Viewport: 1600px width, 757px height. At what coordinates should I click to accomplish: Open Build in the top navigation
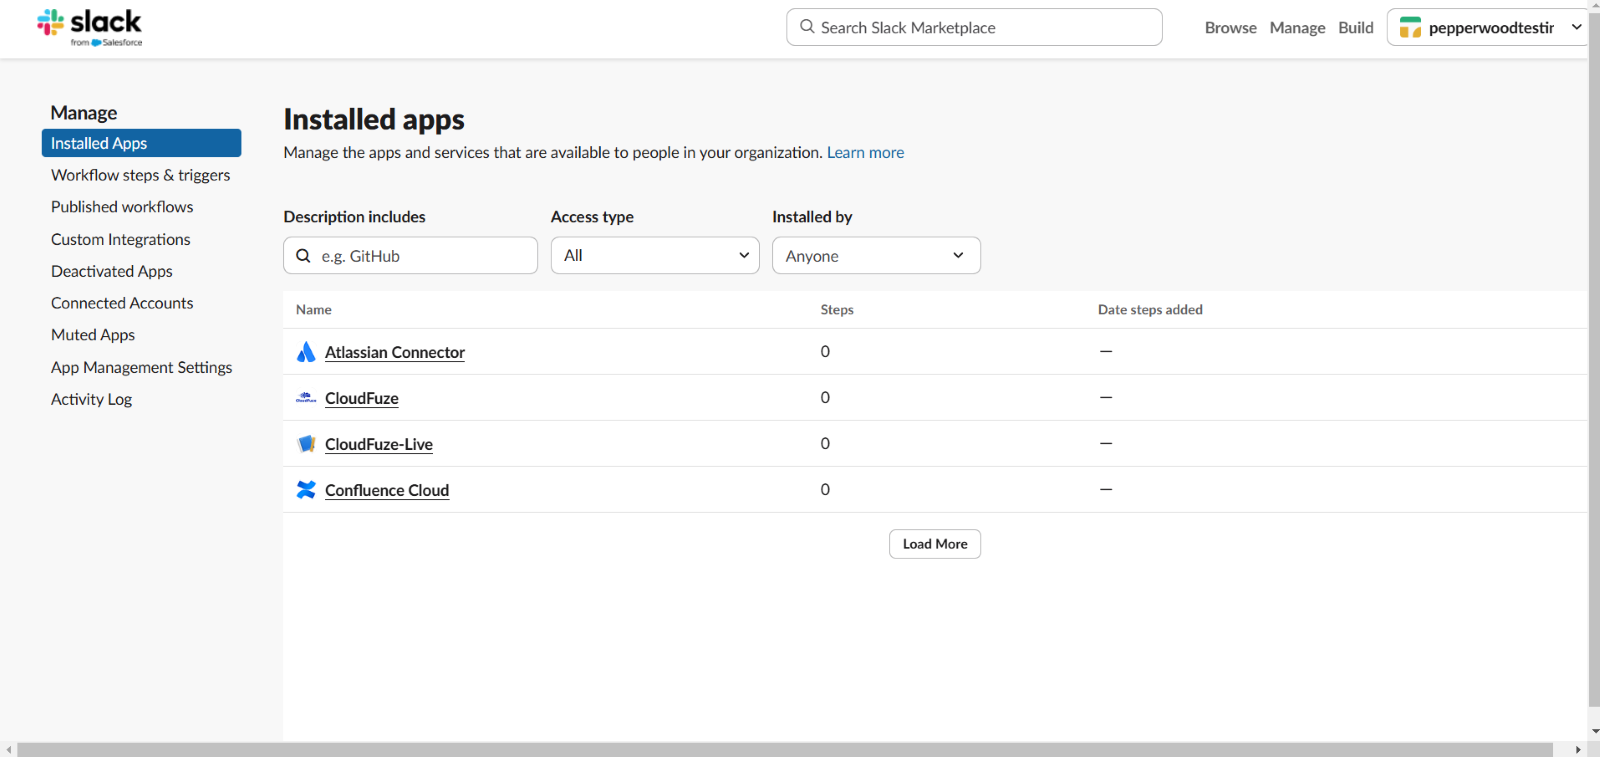click(x=1356, y=28)
